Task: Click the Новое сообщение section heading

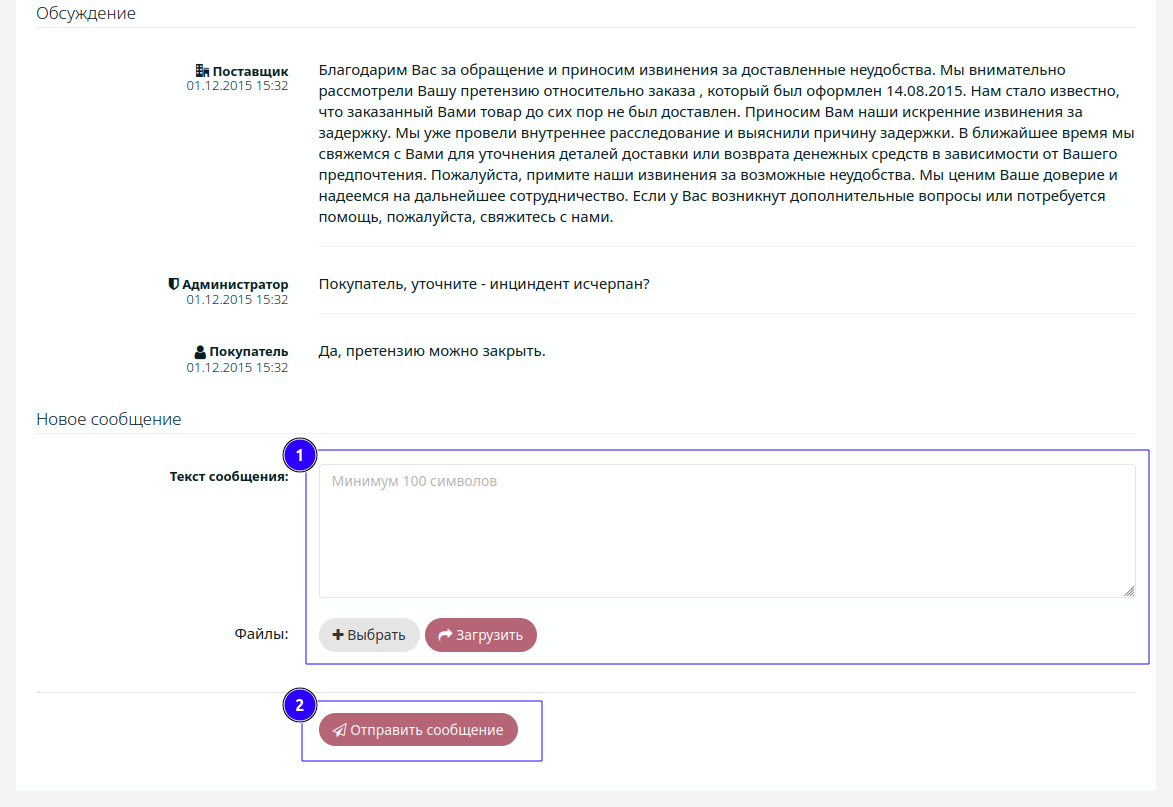Action: point(108,419)
